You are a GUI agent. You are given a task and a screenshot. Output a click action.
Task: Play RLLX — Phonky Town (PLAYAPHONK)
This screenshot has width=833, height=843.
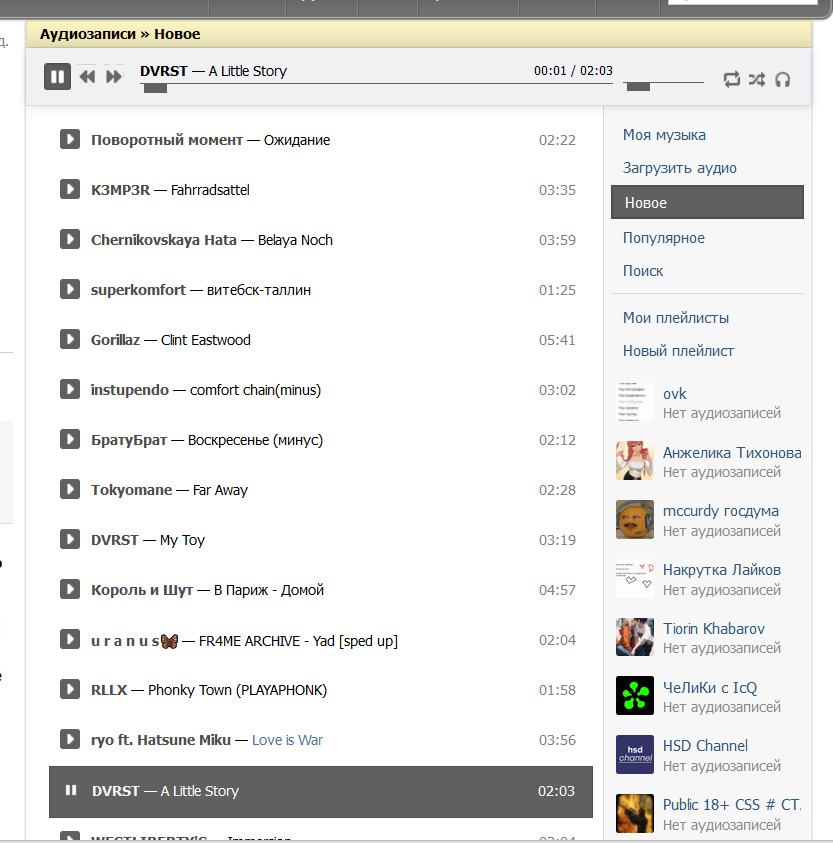[69, 689]
